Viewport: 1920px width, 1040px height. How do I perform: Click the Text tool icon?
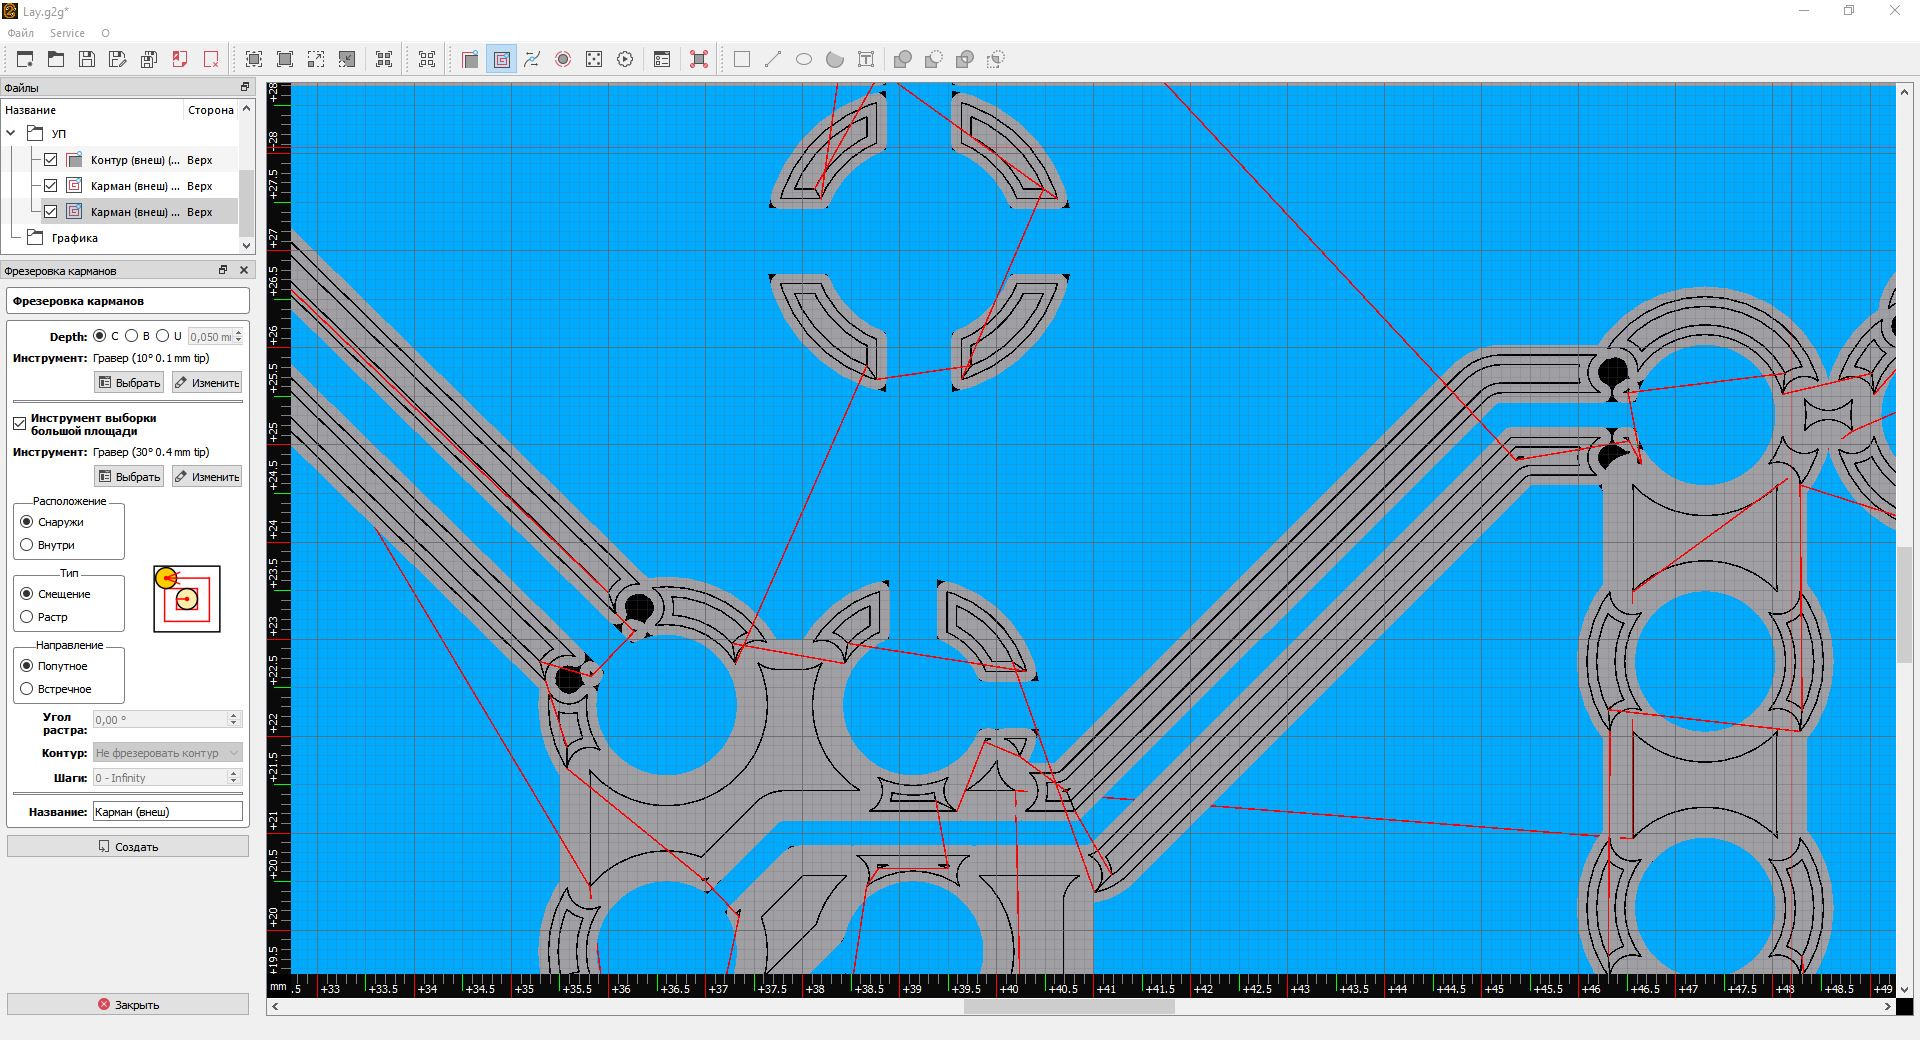click(866, 59)
